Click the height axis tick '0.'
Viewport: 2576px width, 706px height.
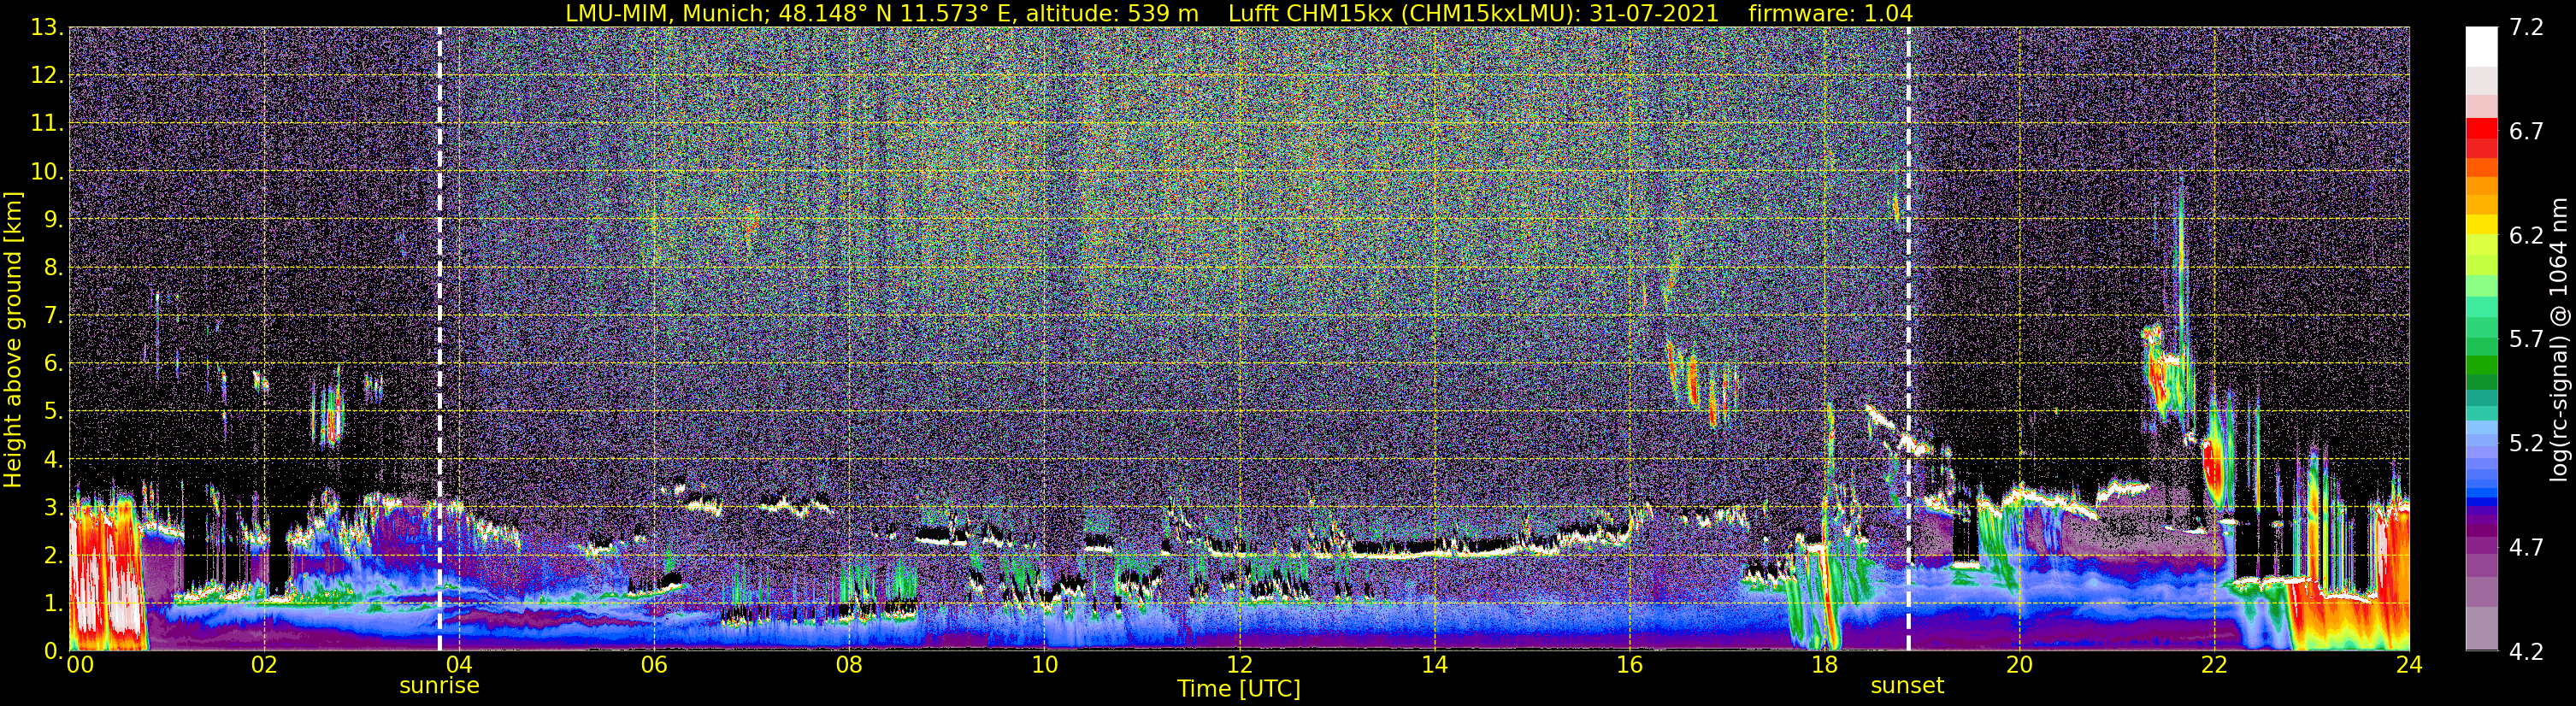click(54, 651)
